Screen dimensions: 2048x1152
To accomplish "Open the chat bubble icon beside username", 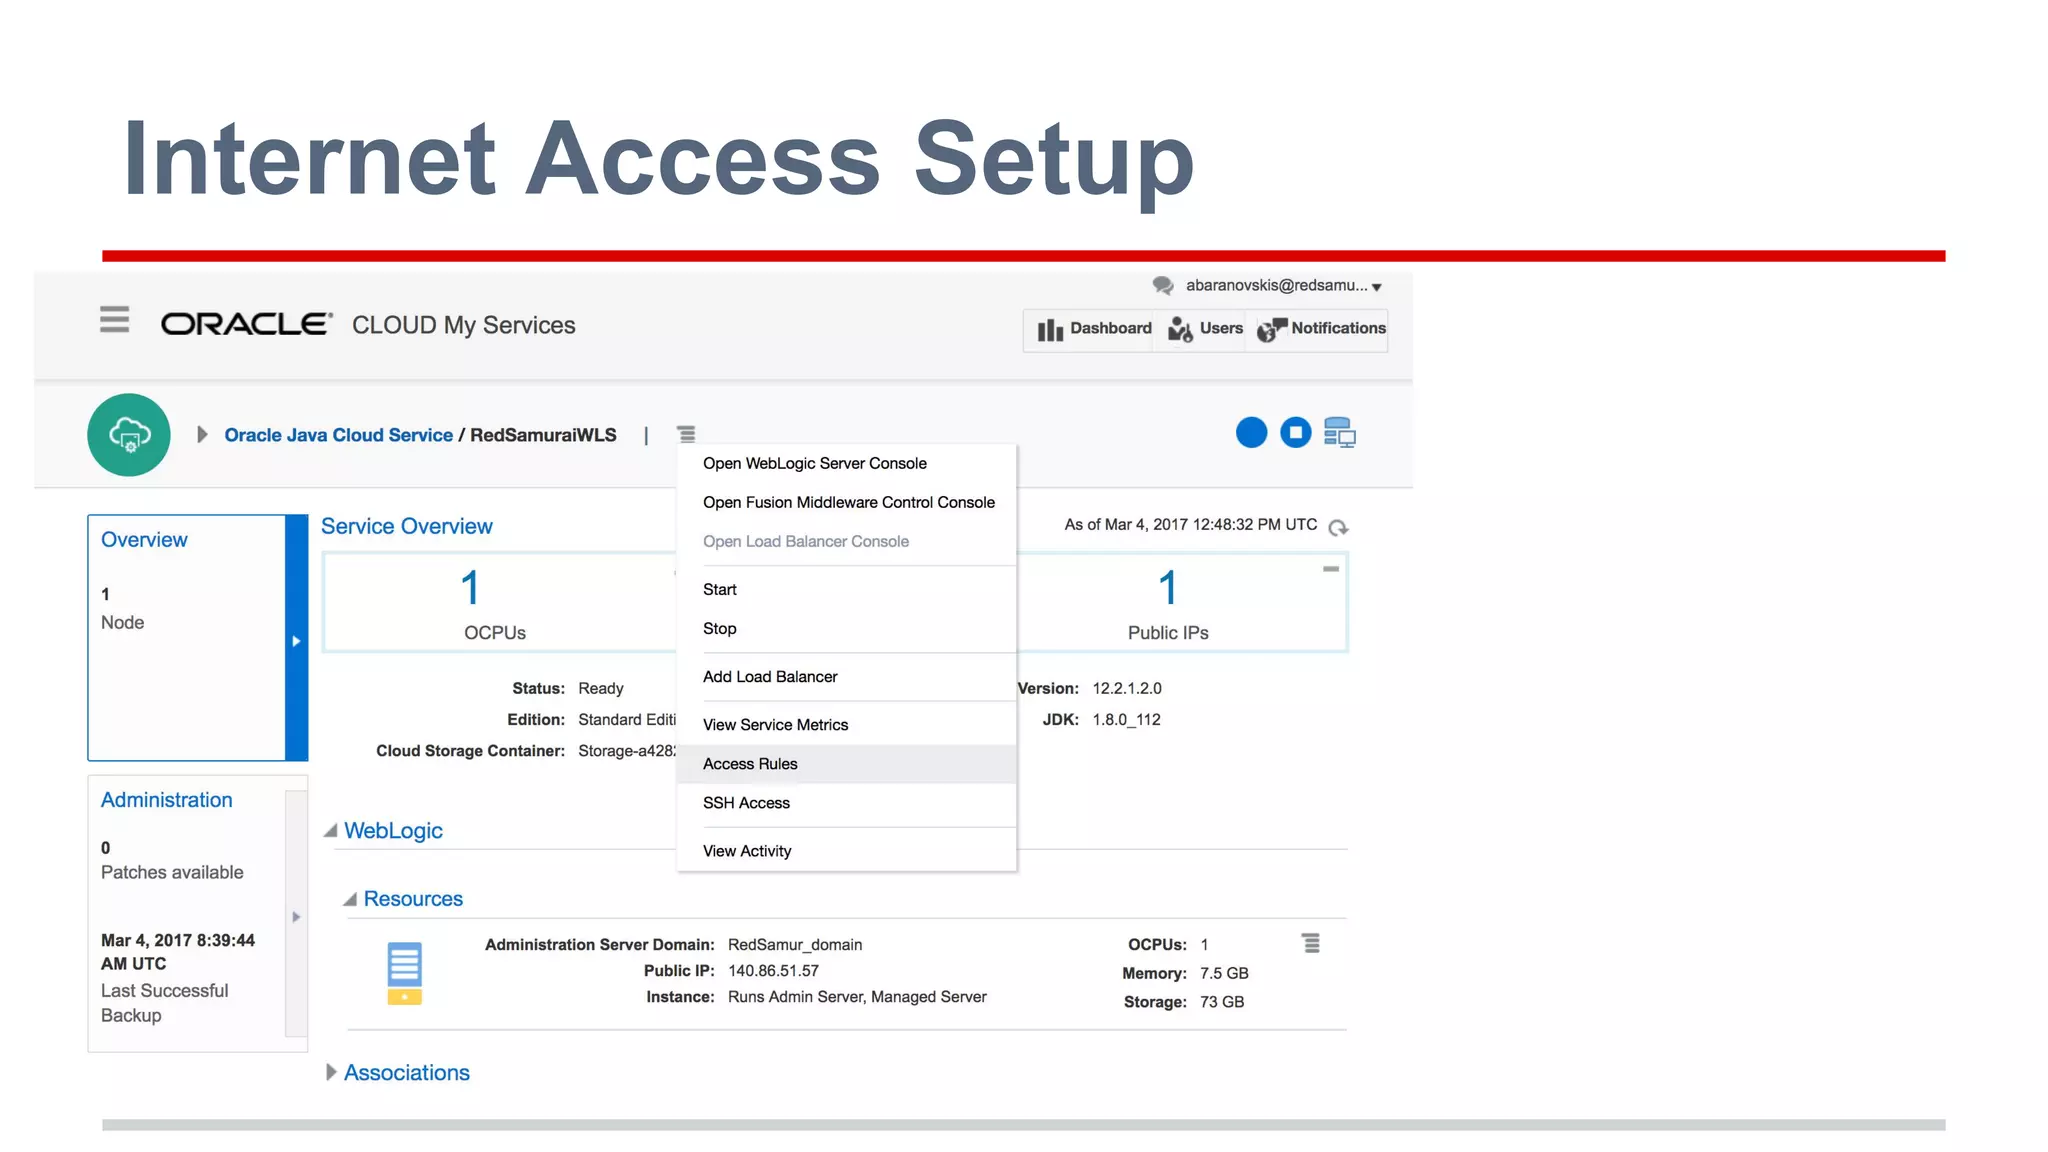I will tap(1162, 286).
